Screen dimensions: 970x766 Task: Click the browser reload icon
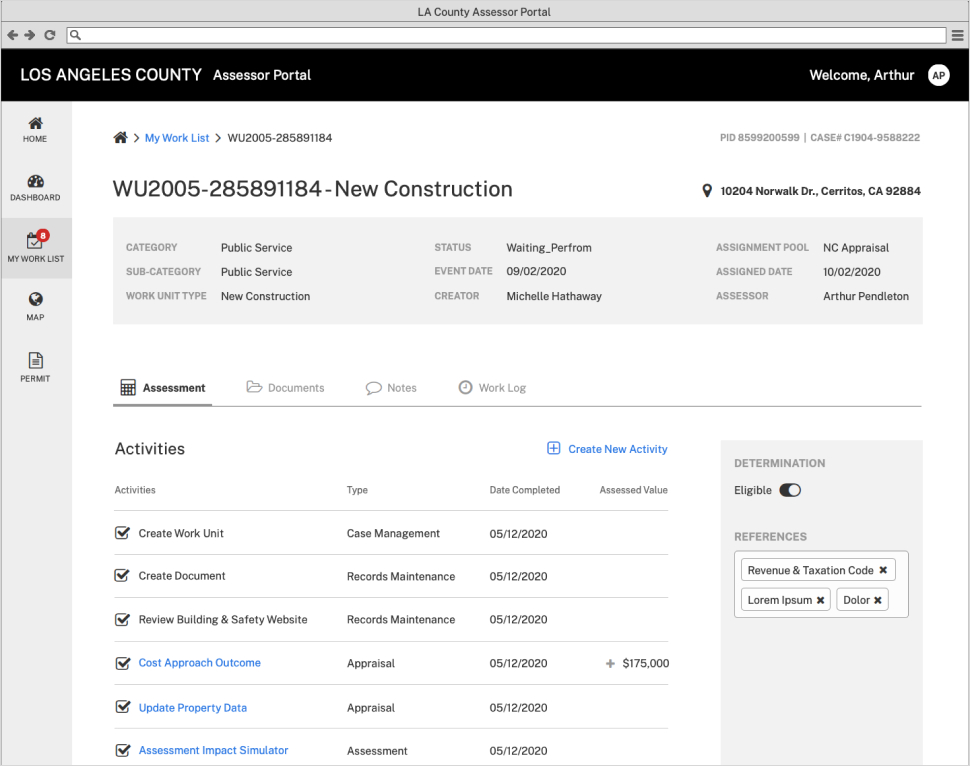[49, 35]
